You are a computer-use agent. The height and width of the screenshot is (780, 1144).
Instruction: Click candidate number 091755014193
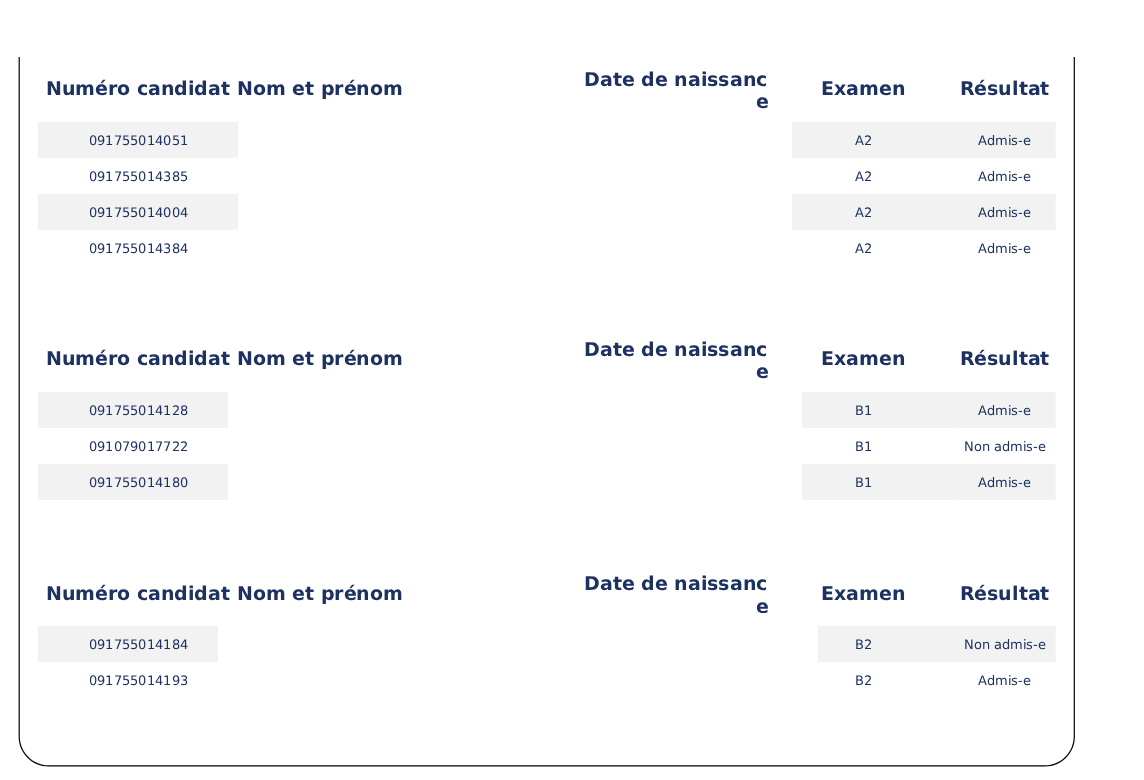click(138, 681)
